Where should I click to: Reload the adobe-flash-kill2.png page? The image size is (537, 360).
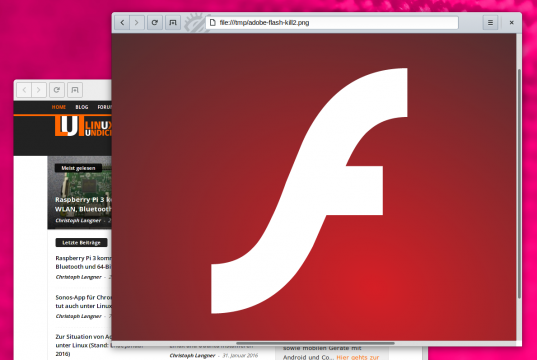pos(155,23)
